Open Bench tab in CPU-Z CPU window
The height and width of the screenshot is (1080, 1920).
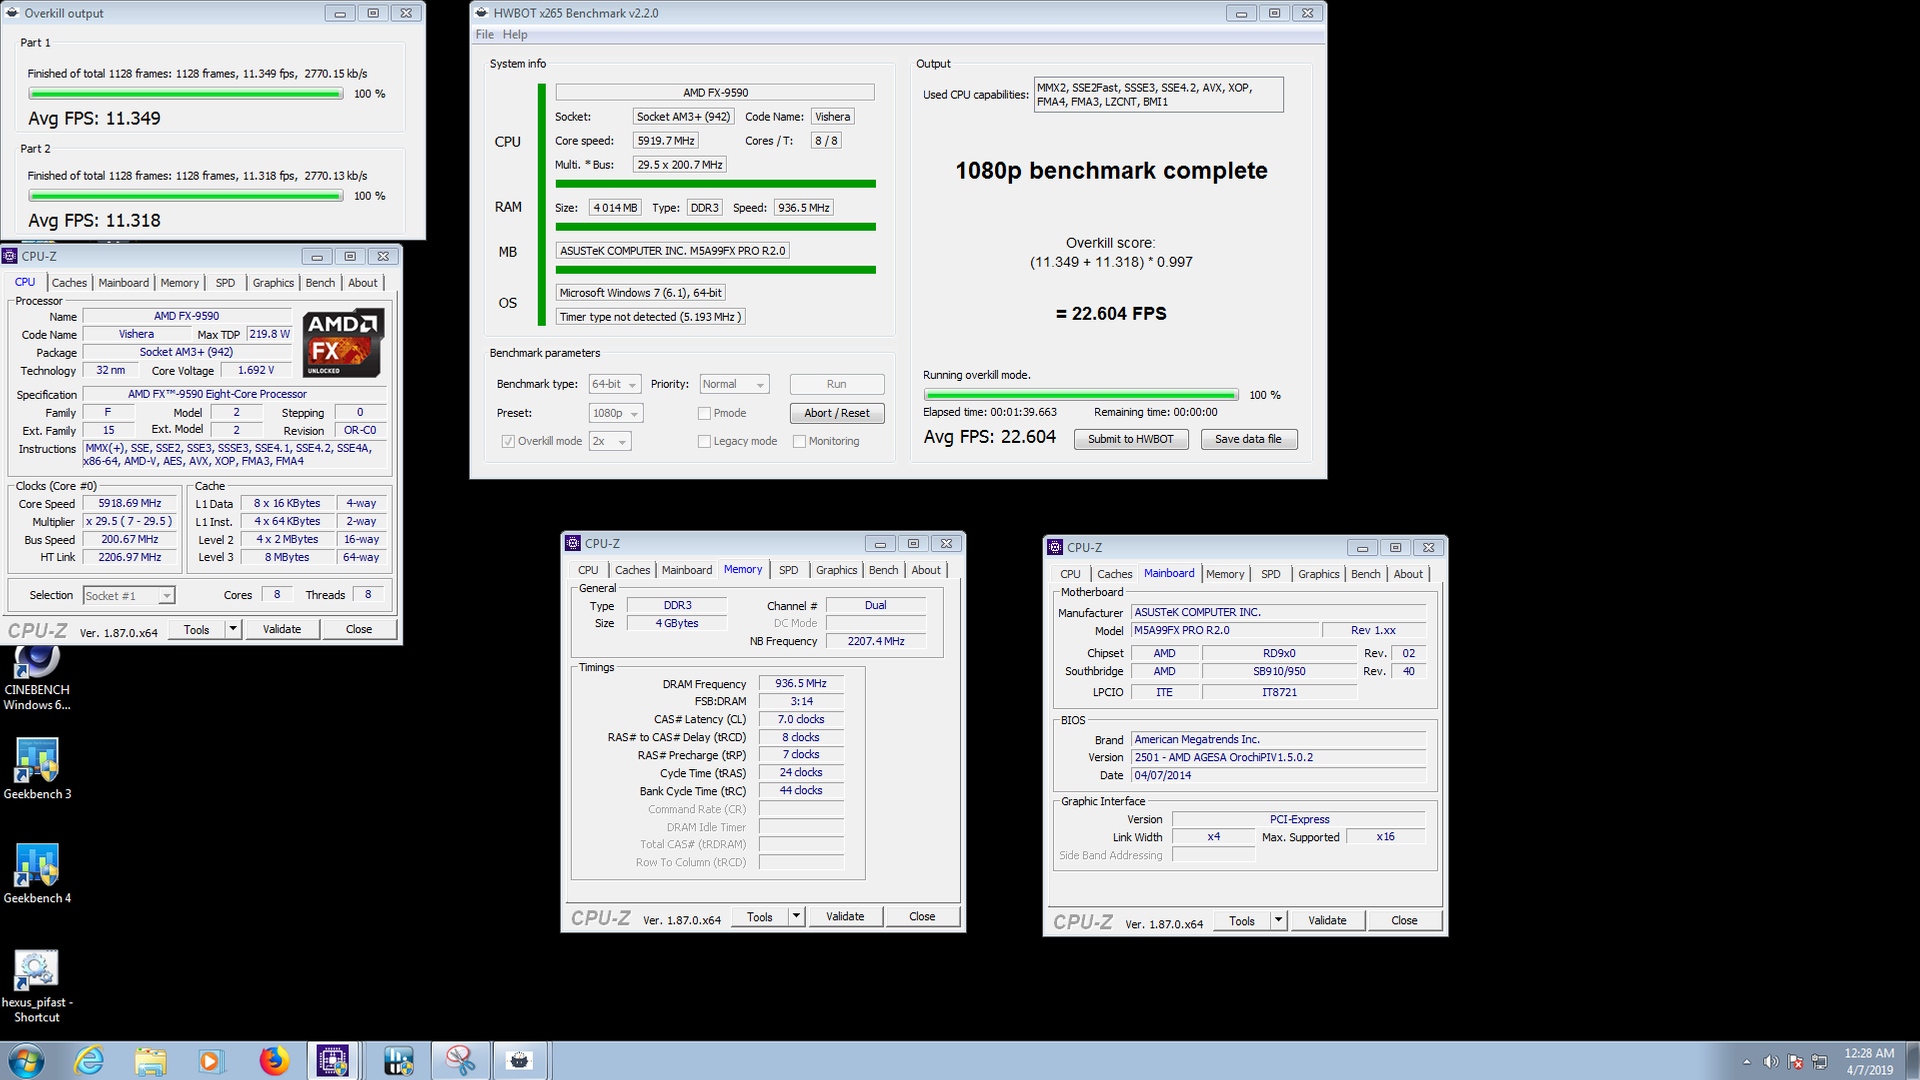pyautogui.click(x=320, y=283)
